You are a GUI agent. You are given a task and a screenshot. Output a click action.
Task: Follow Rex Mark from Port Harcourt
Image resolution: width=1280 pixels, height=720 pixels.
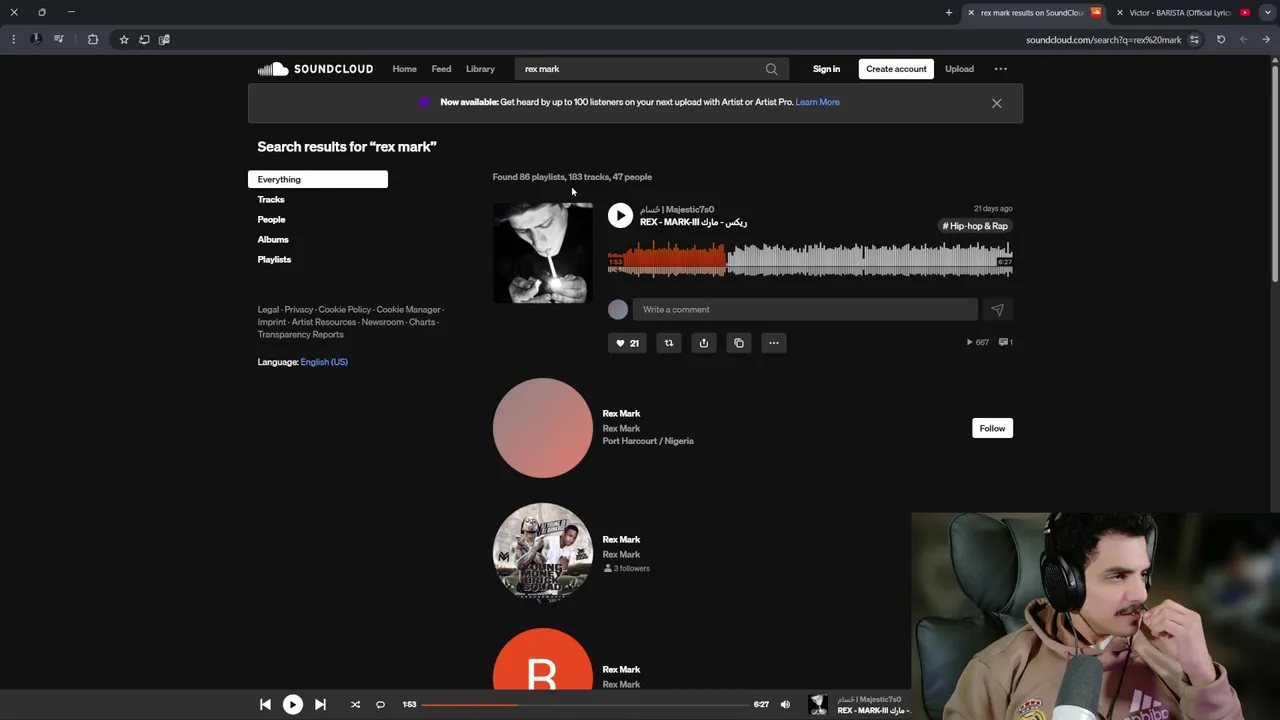tap(992, 428)
